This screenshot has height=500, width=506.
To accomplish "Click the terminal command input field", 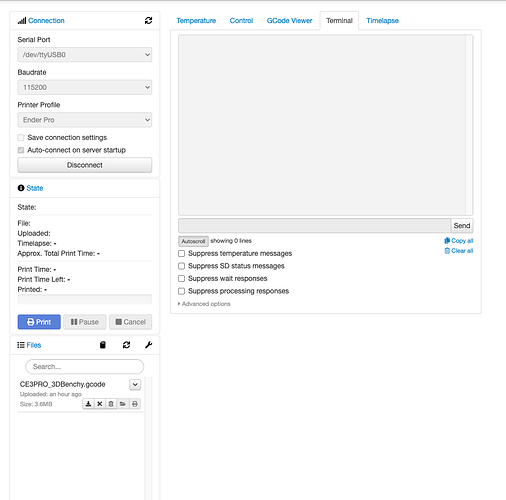I will (314, 226).
